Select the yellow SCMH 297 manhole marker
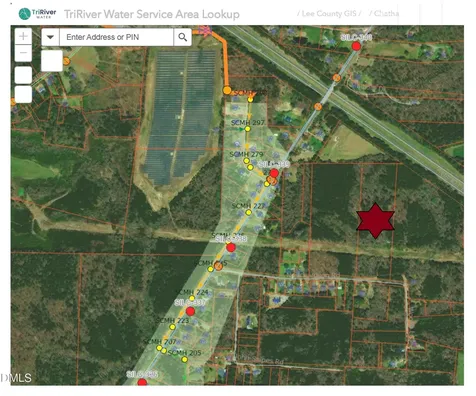This screenshot has width=476, height=396. (247, 129)
